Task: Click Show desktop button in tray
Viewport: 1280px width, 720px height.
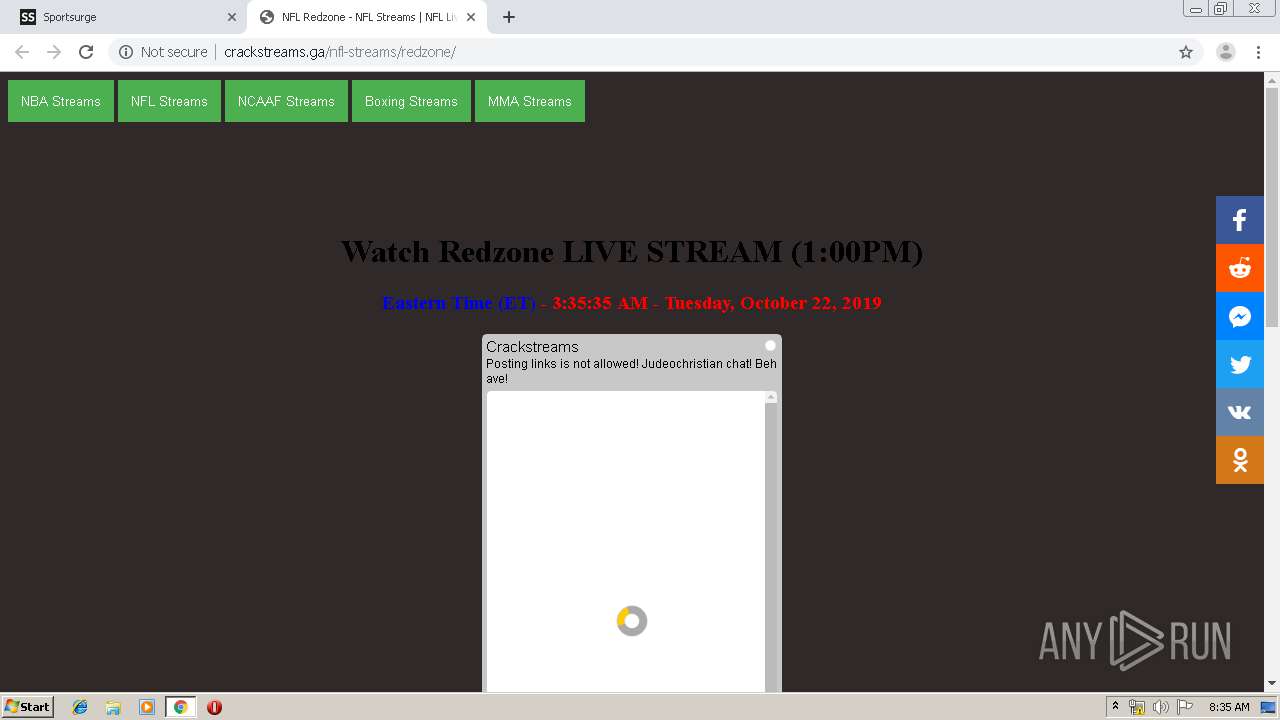Action: point(1268,707)
